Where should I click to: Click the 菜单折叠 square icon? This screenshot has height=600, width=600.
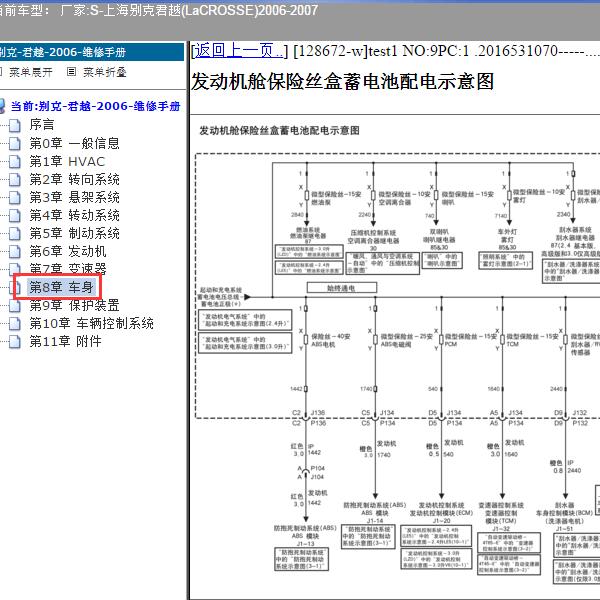coord(71,72)
